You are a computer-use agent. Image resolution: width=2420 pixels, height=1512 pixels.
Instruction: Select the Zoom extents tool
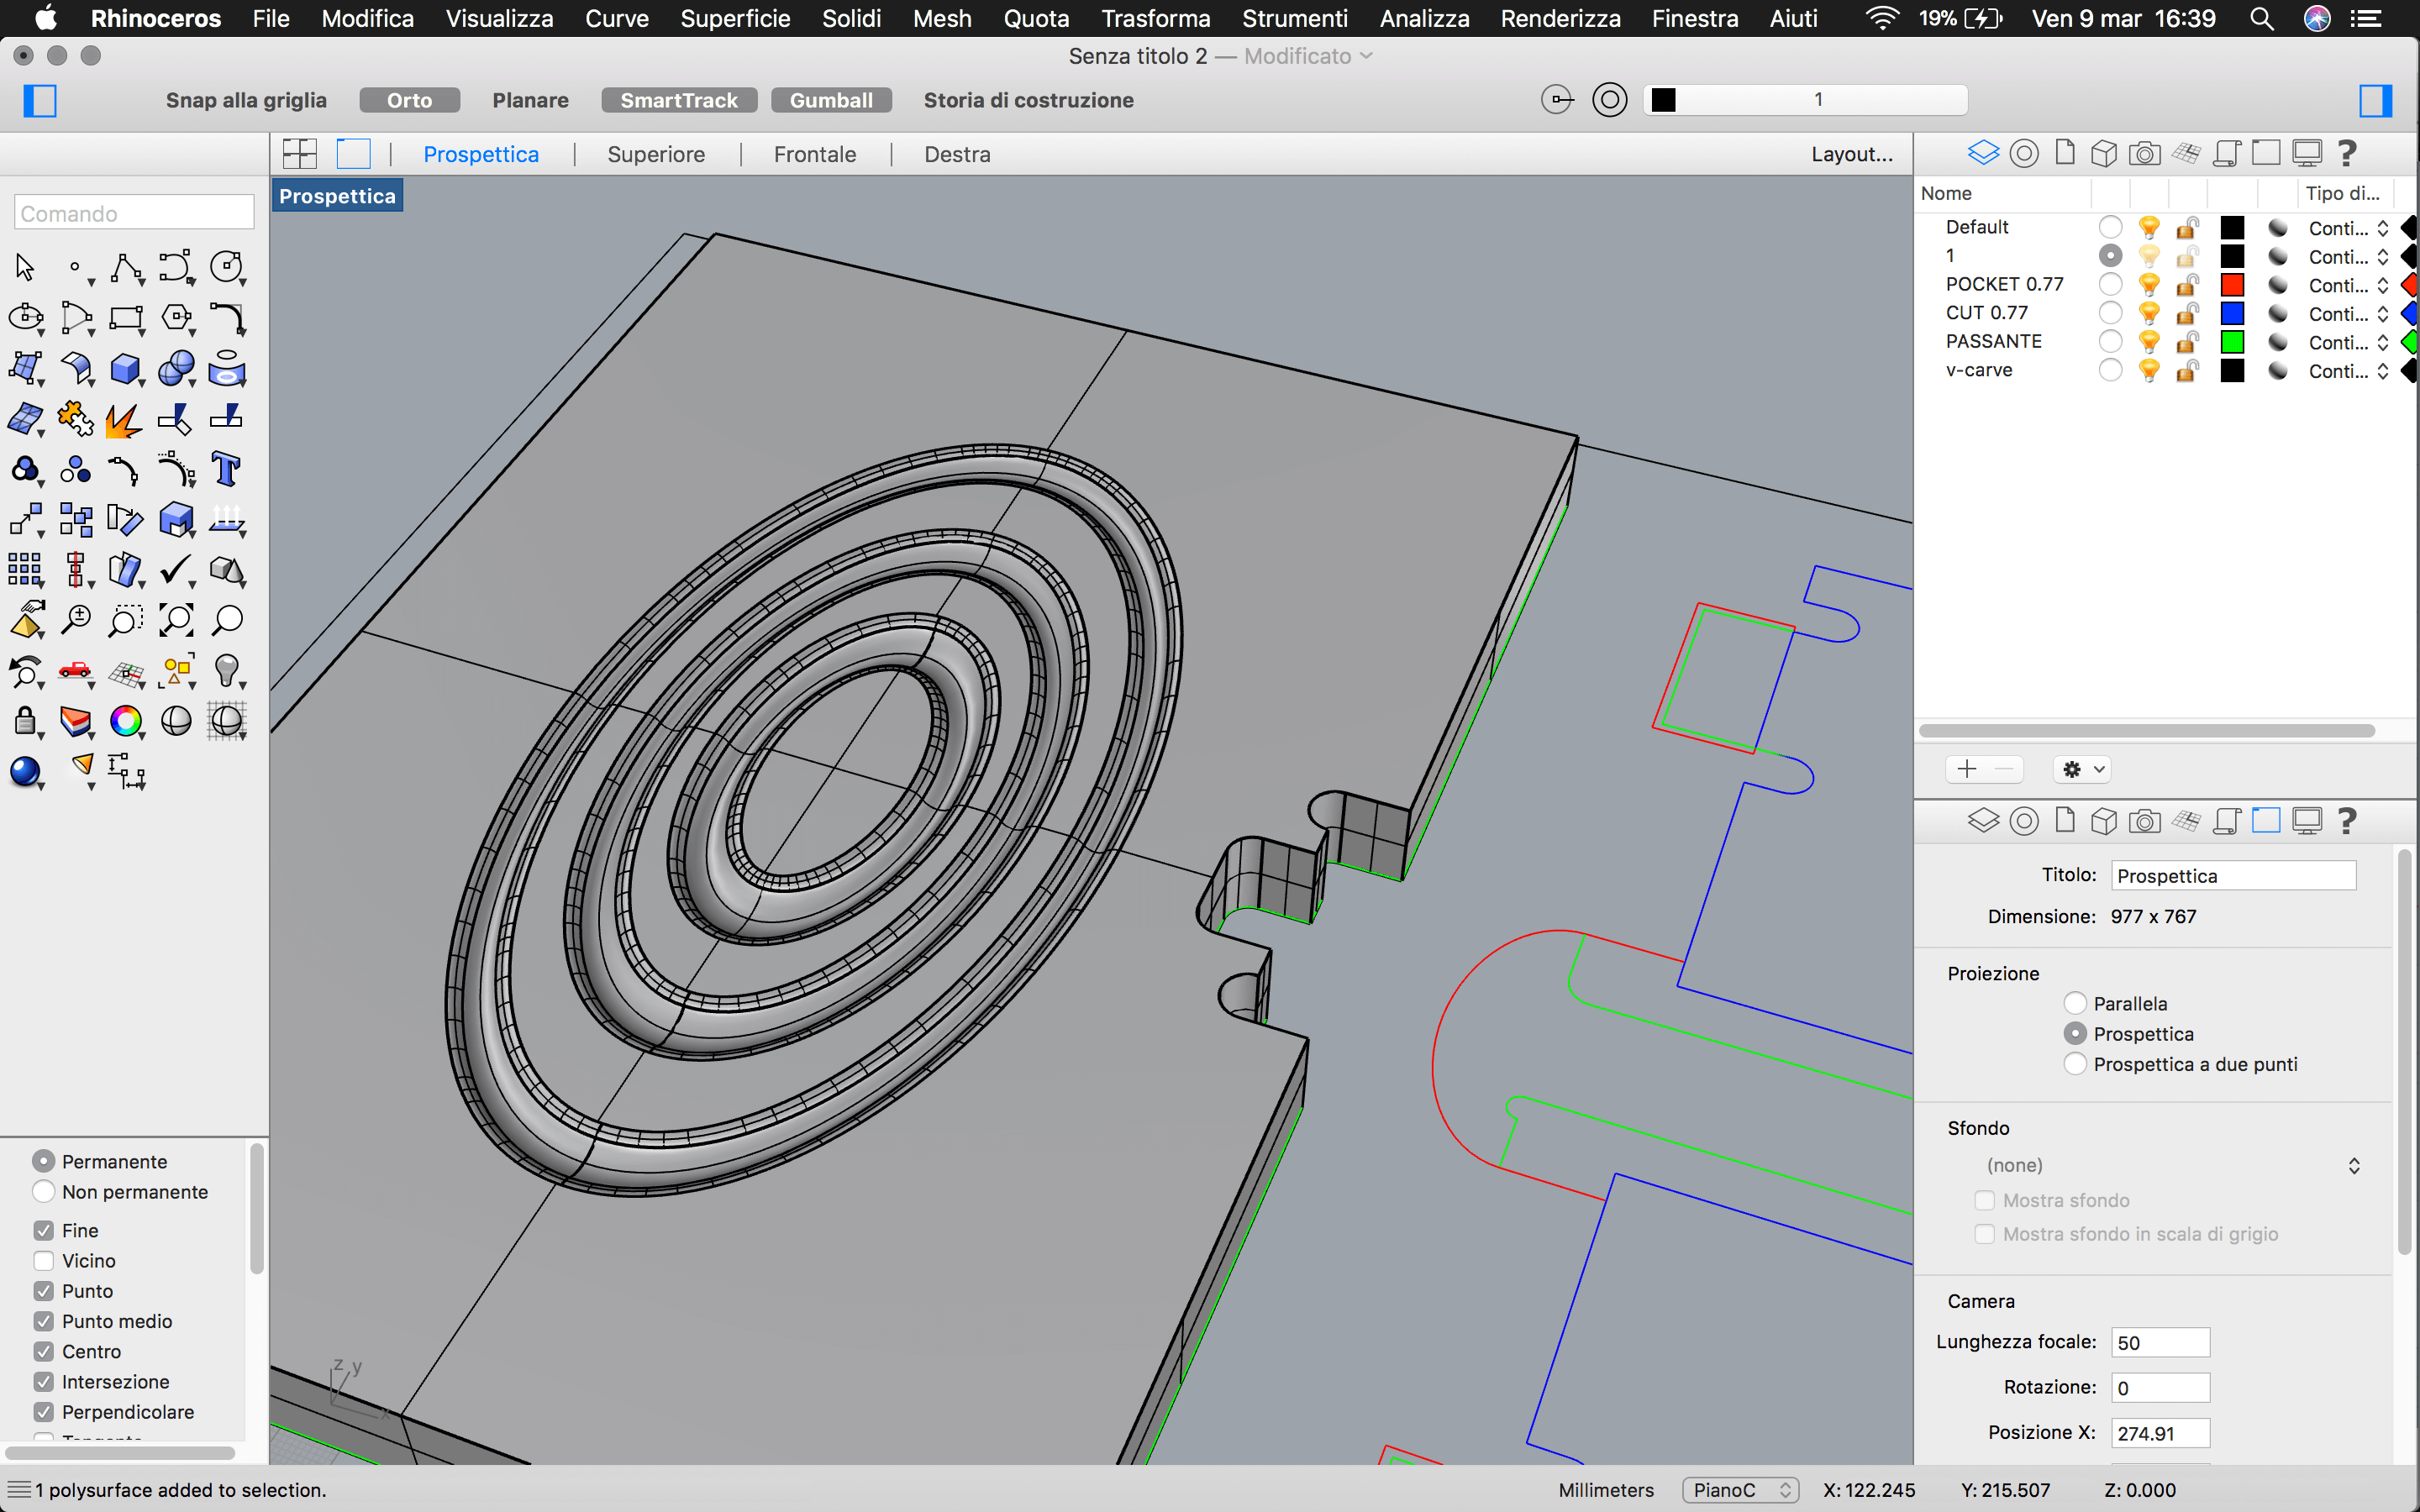(177, 620)
